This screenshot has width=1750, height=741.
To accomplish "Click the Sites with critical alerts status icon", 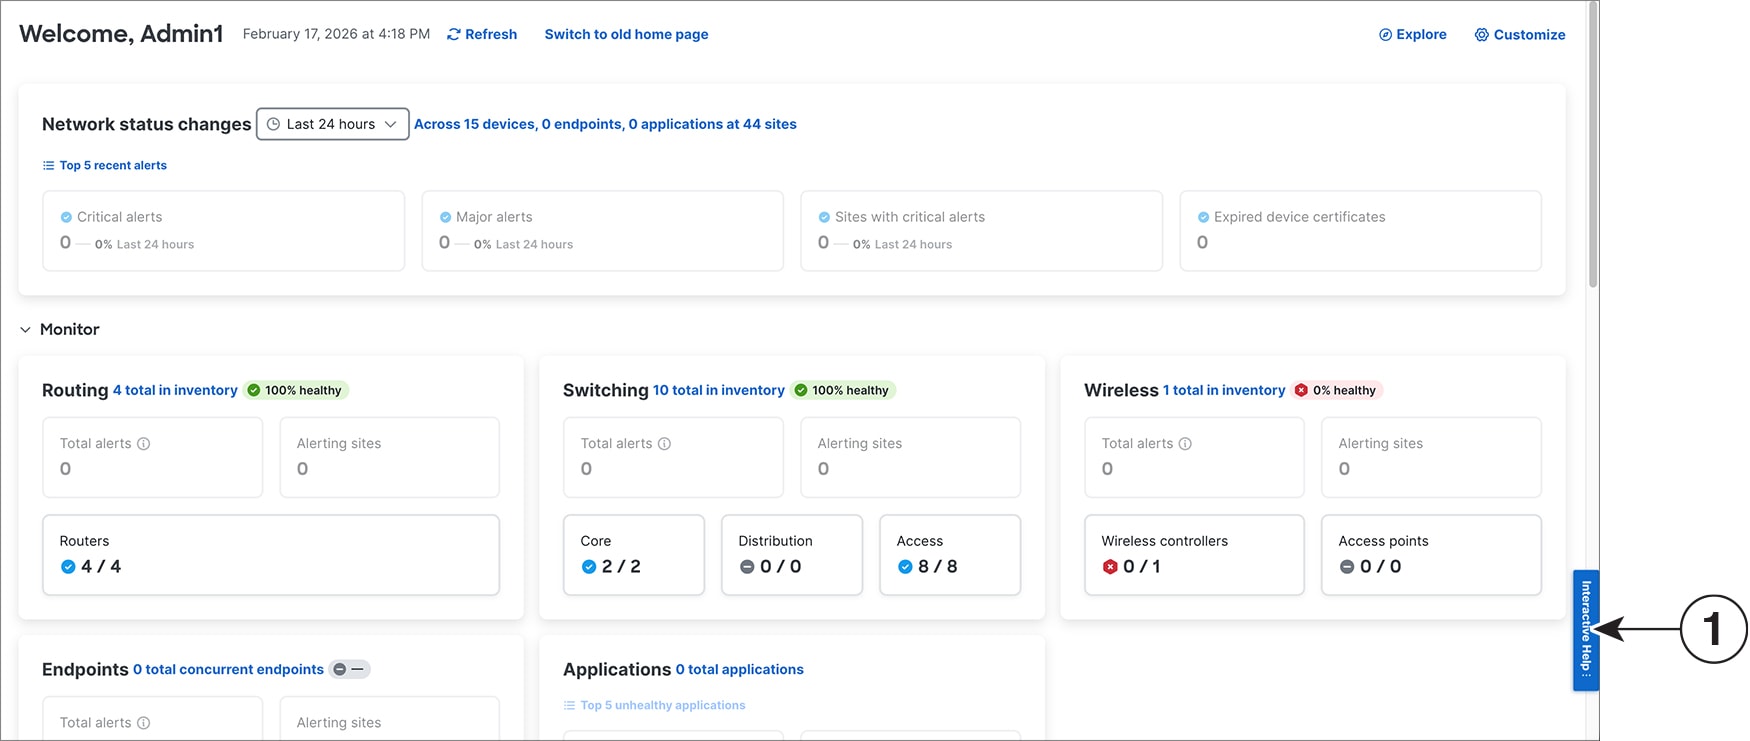I will 824,217.
